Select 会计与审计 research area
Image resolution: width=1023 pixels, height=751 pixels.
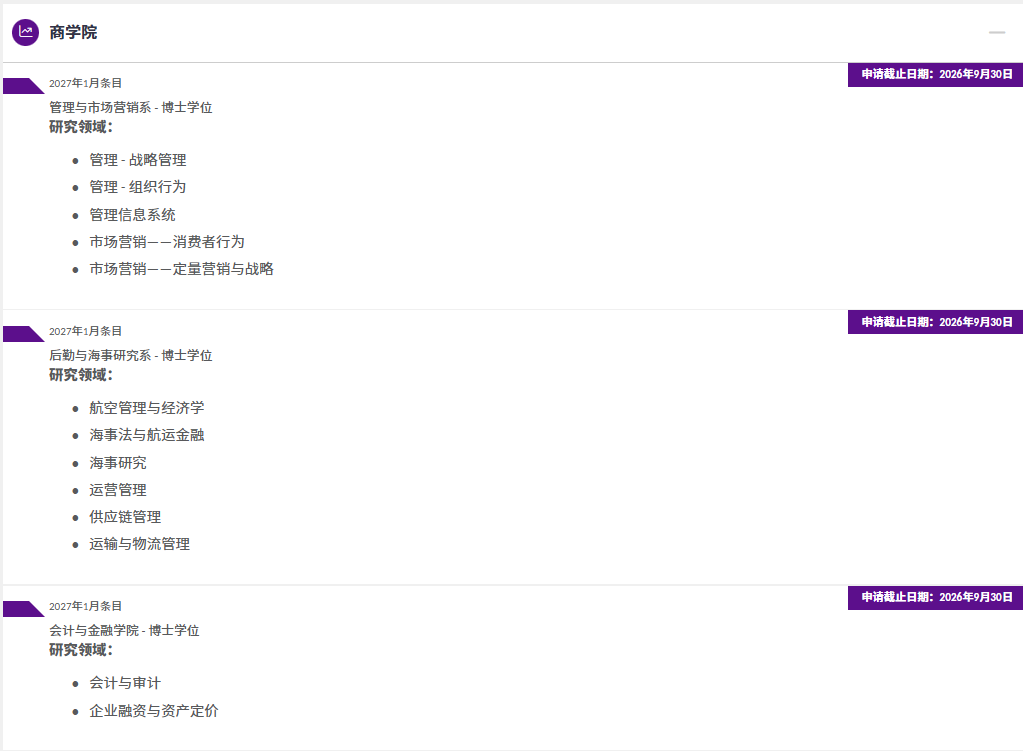[125, 683]
